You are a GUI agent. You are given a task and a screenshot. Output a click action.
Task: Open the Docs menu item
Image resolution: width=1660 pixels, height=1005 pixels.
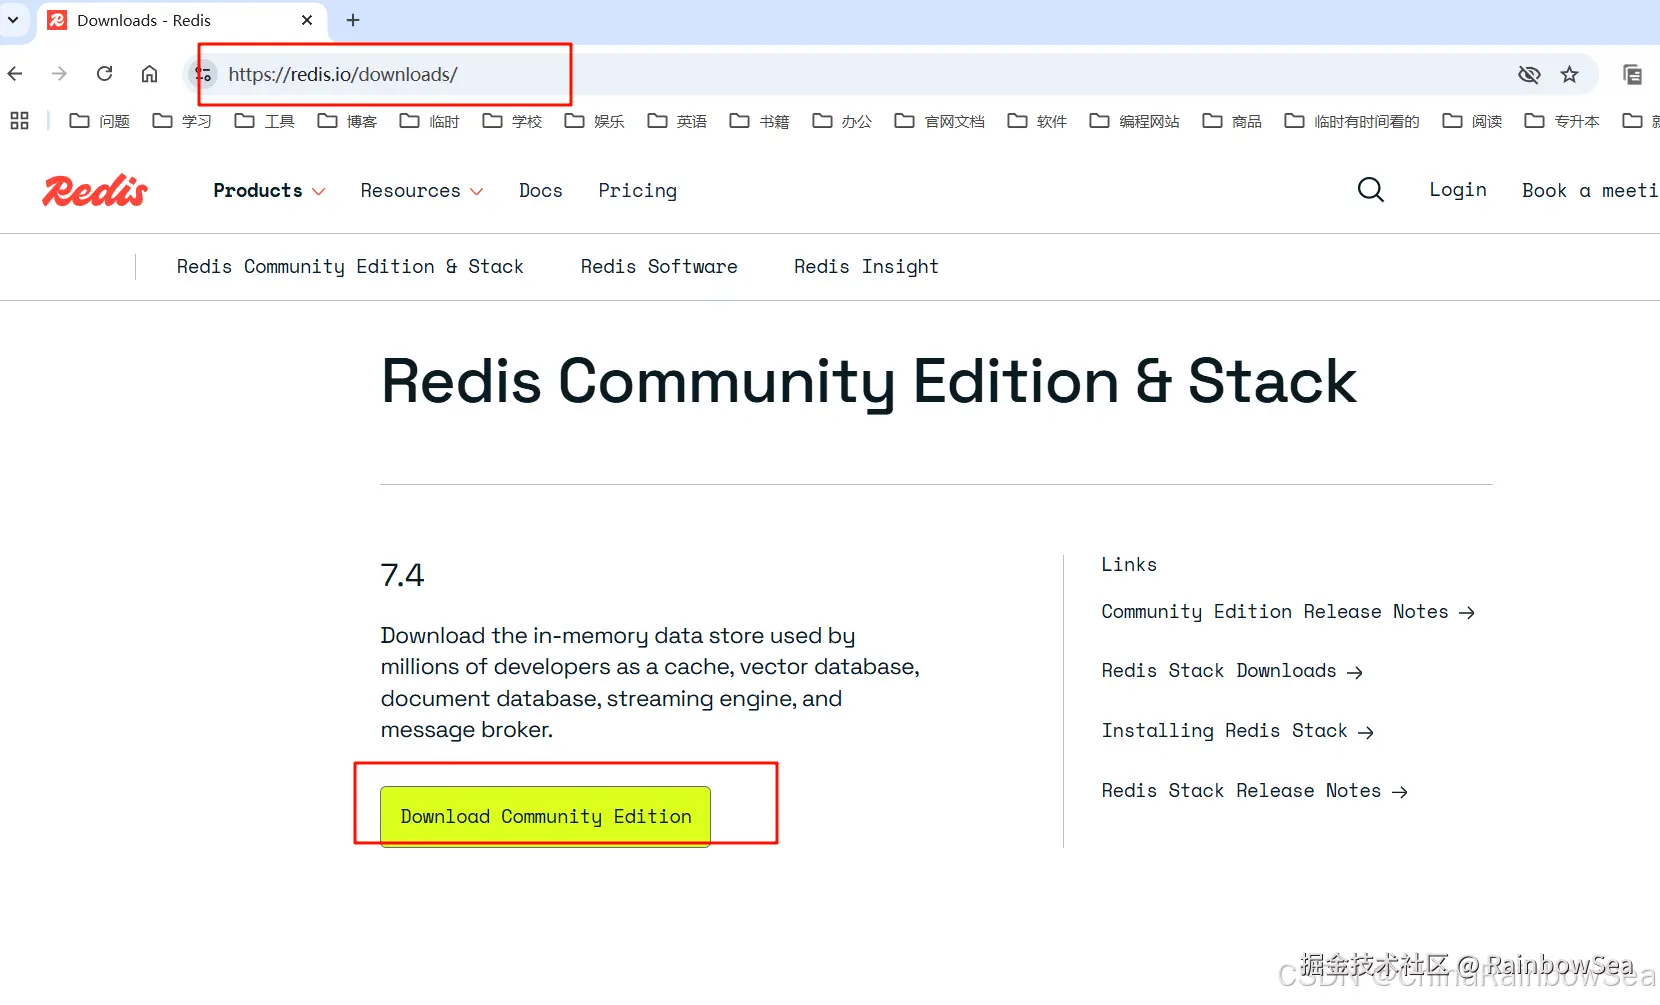point(541,190)
